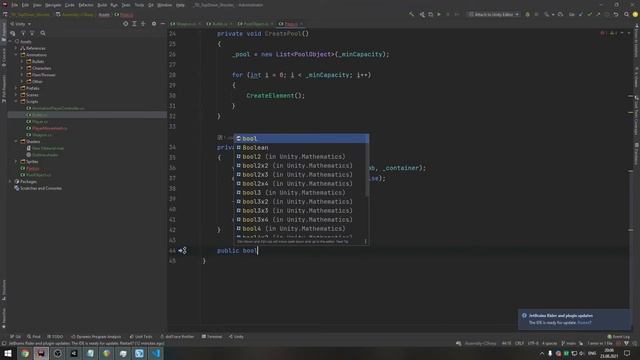Expand the Characters folder
Image resolution: width=640 pixels, height=360 pixels.
click(22, 68)
